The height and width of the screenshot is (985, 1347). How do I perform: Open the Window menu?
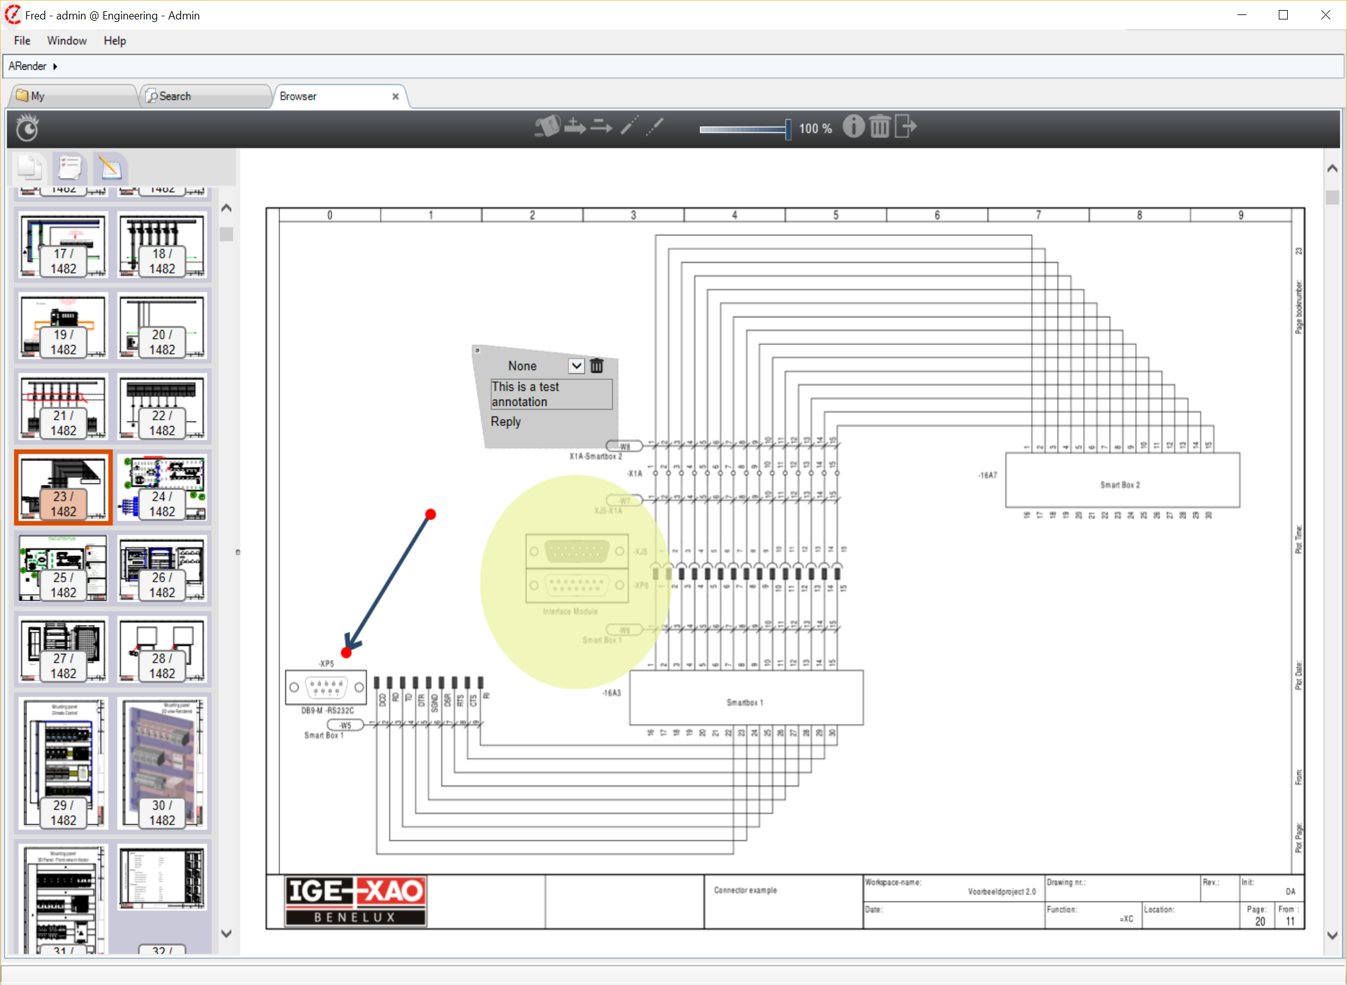66,41
